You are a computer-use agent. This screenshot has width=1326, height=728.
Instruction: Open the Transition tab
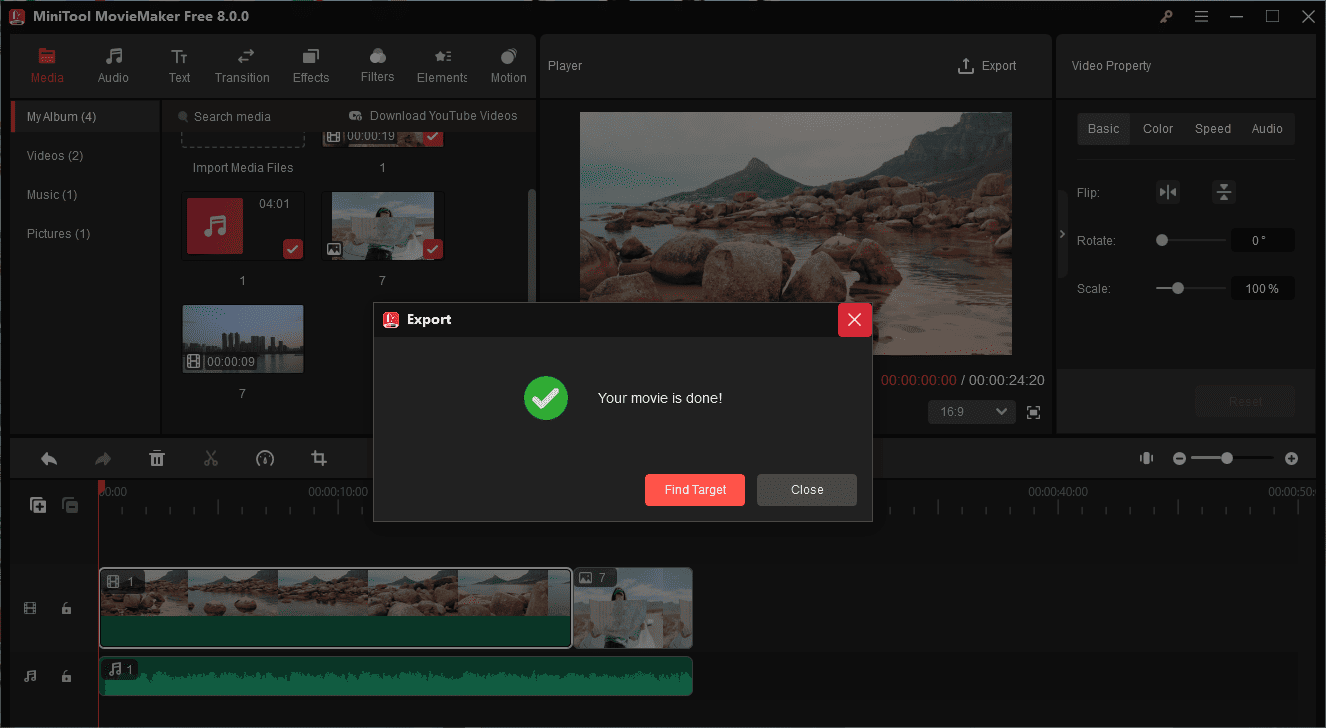tap(242, 65)
